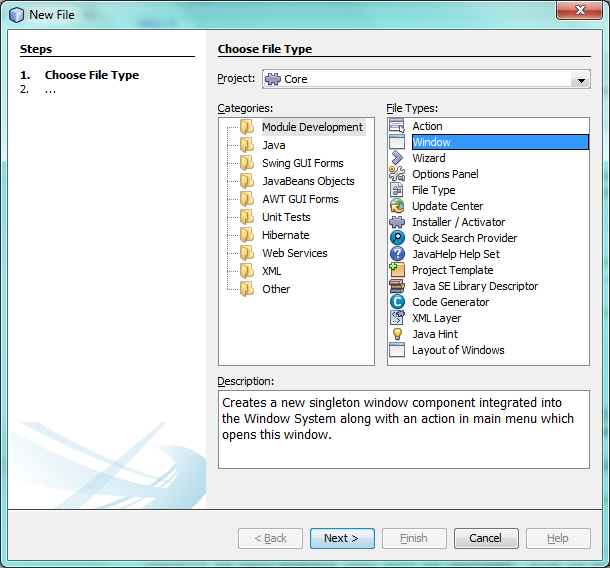Viewport: 610px width, 568px height.
Task: Open the Web Services category
Action: (296, 253)
